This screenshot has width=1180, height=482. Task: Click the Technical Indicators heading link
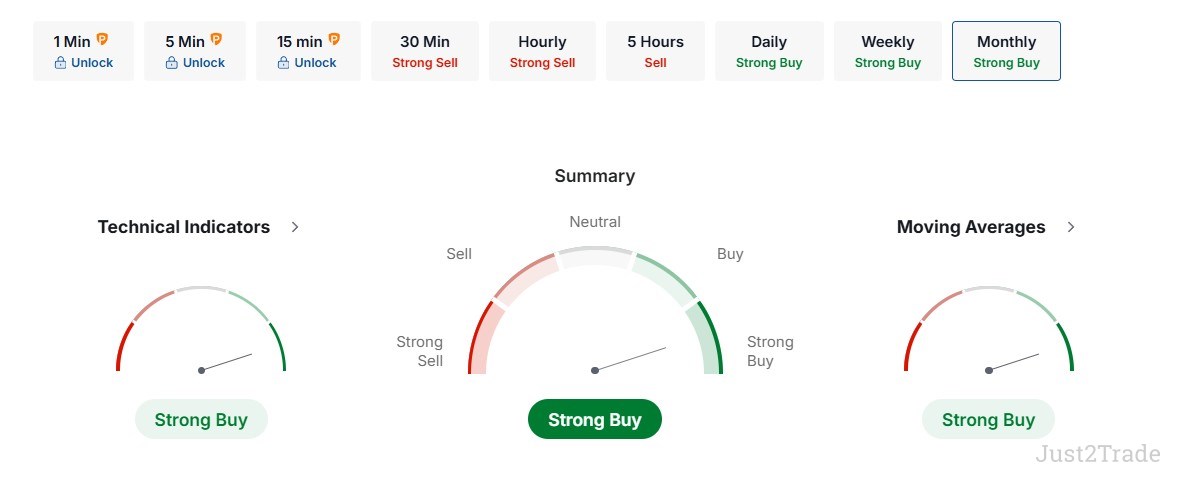(x=184, y=227)
